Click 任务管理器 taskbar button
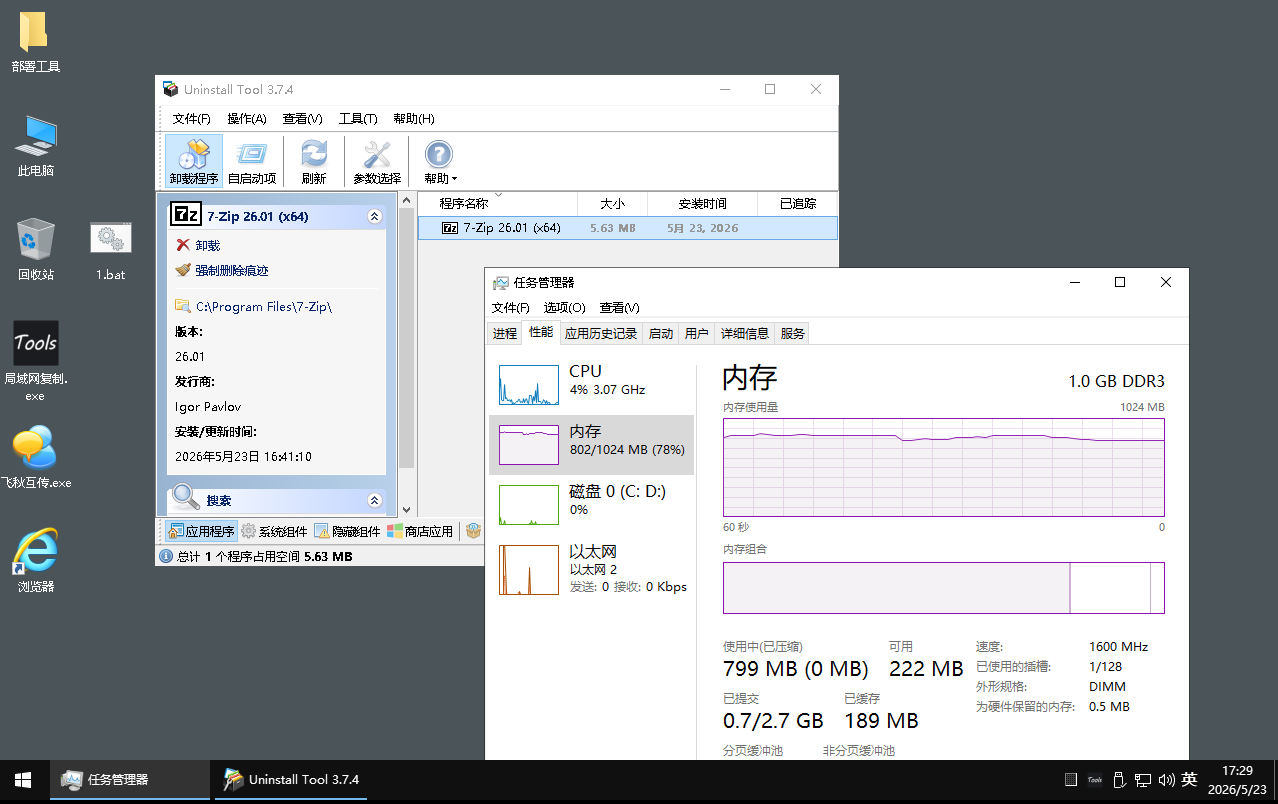Image resolution: width=1278 pixels, height=804 pixels. [x=130, y=780]
